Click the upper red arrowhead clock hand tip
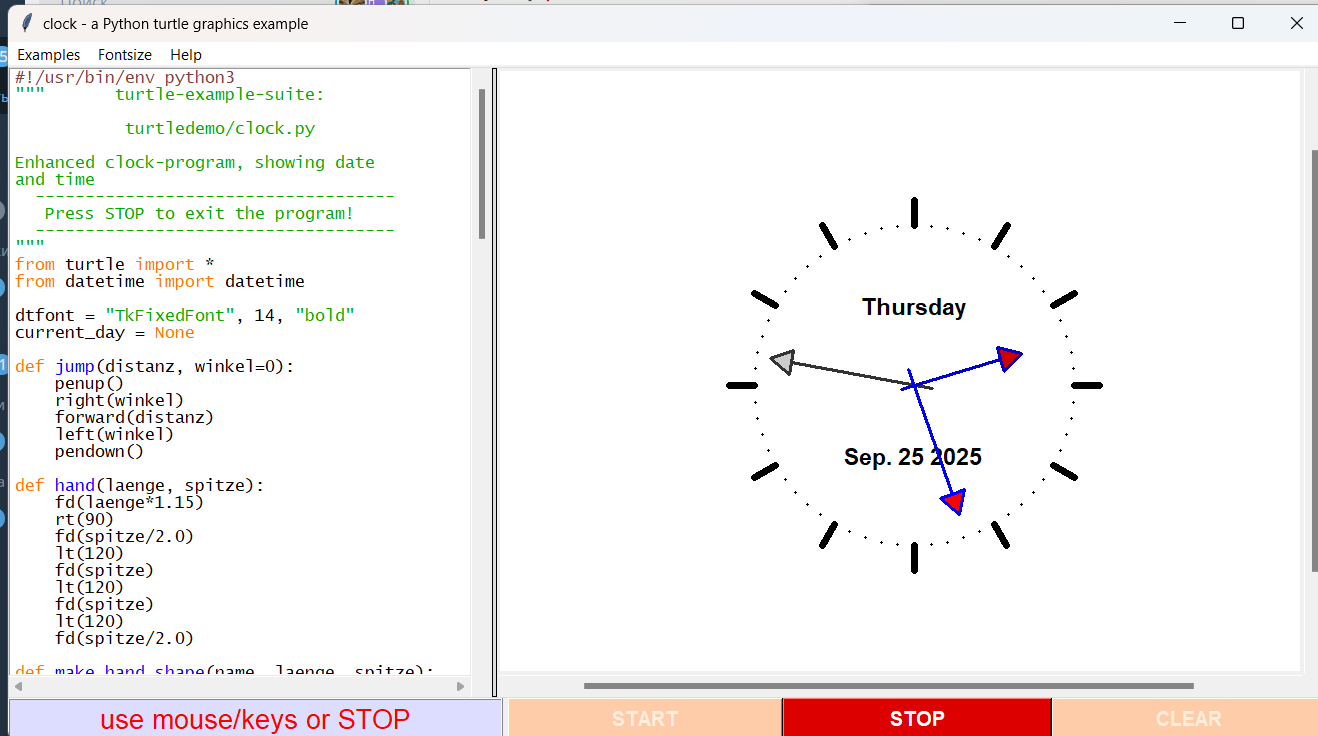 (x=1009, y=358)
